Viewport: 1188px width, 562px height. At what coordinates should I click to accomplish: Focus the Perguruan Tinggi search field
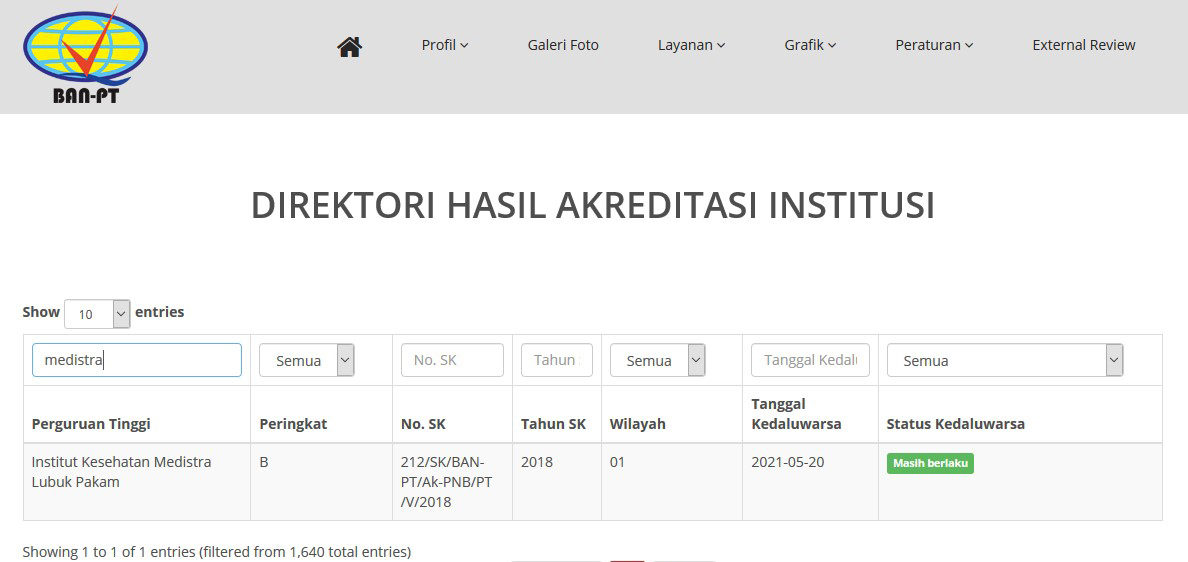(136, 360)
